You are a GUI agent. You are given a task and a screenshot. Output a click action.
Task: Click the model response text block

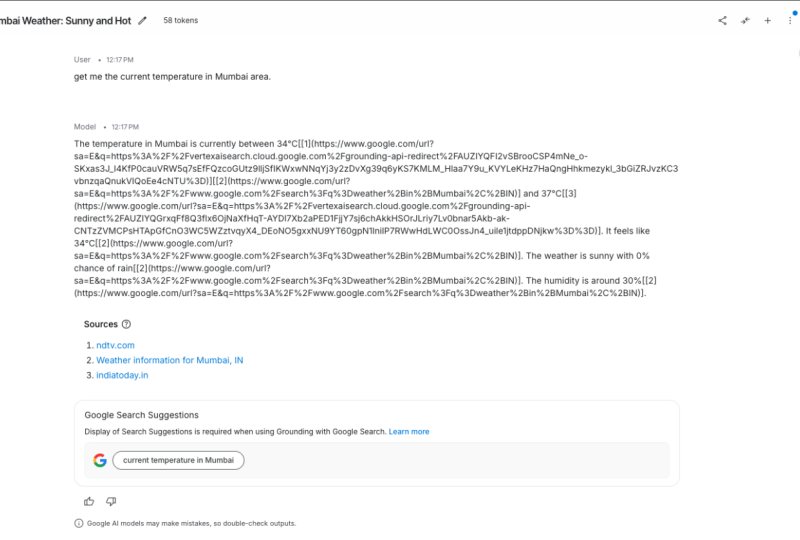point(376,218)
